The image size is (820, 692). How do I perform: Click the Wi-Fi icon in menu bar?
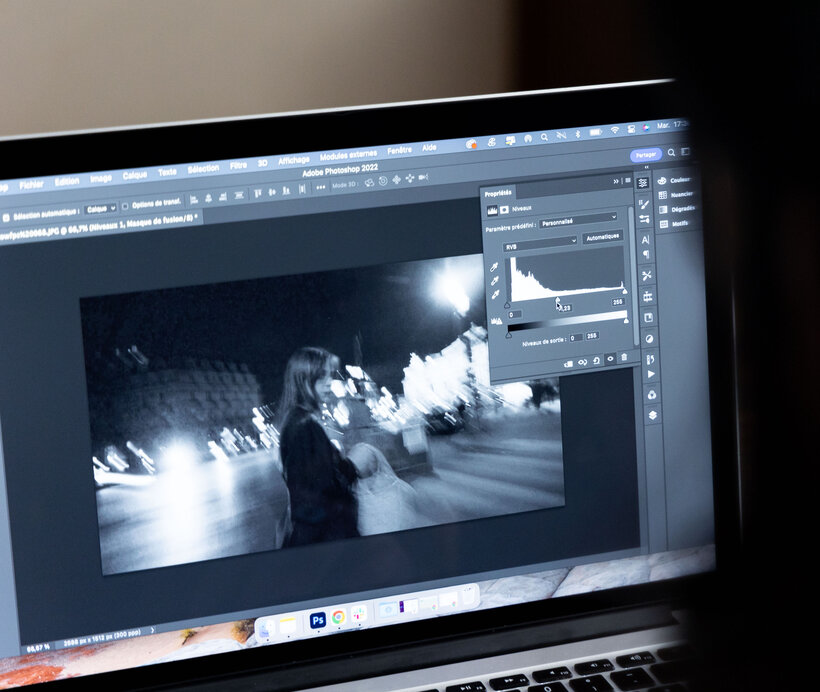click(615, 130)
